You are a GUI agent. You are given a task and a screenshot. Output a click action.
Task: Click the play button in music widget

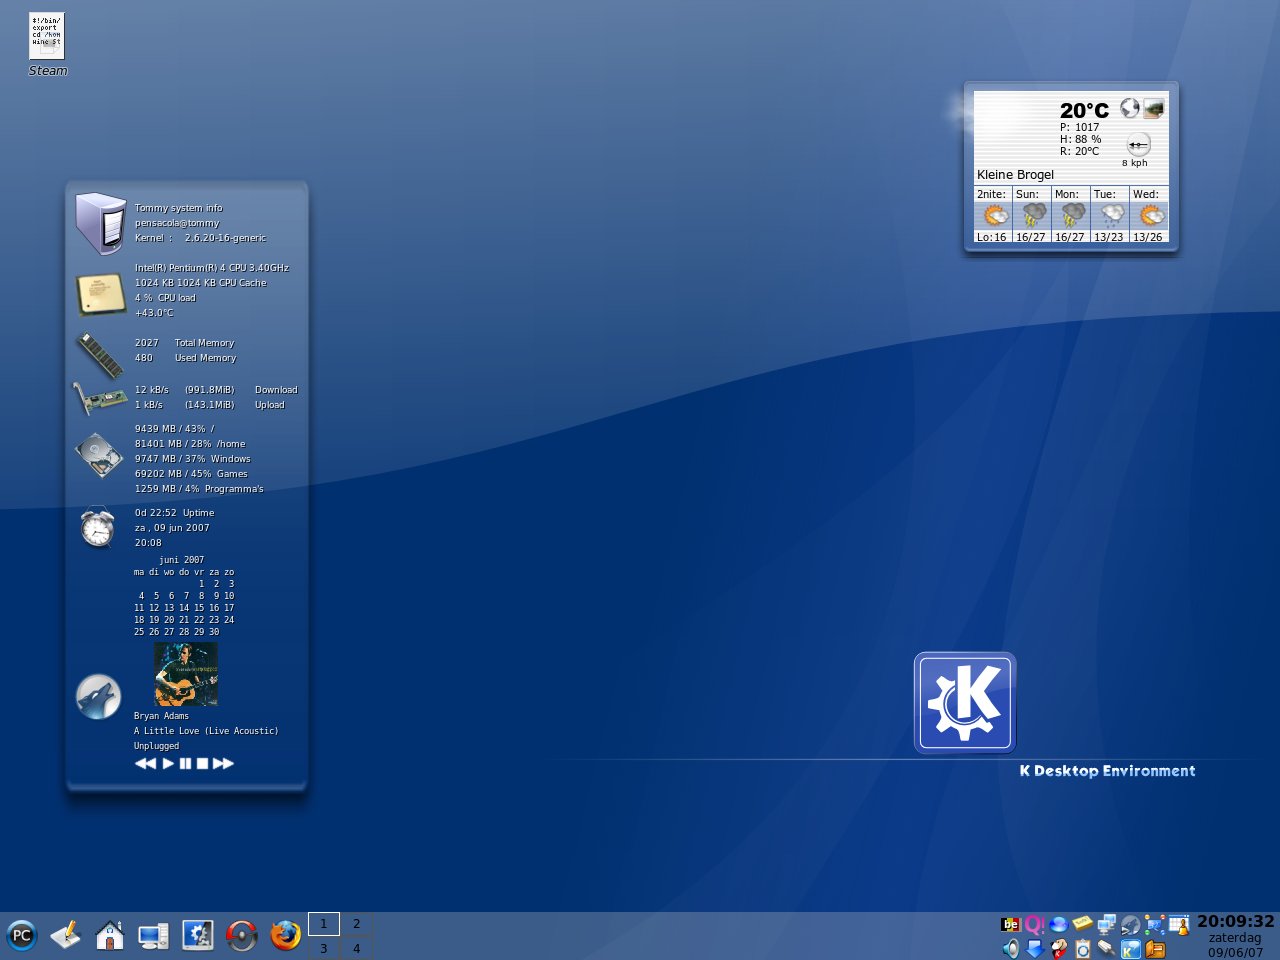coord(168,763)
